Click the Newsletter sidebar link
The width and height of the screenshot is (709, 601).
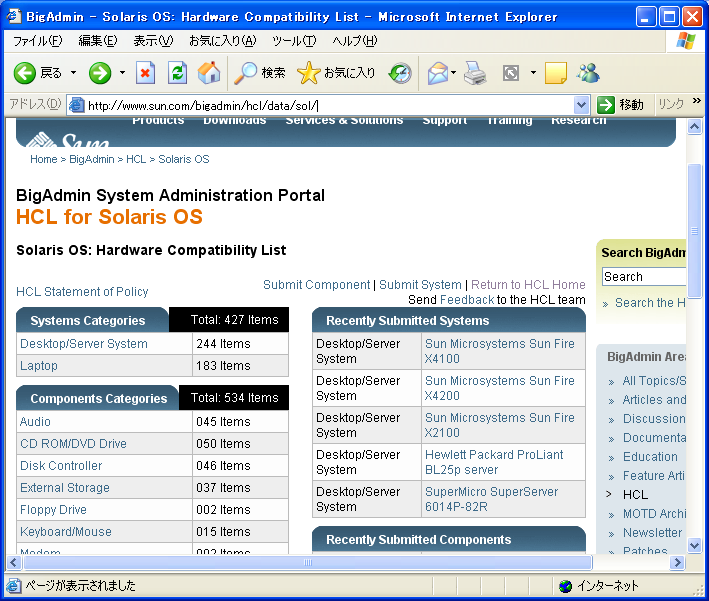[x=652, y=533]
